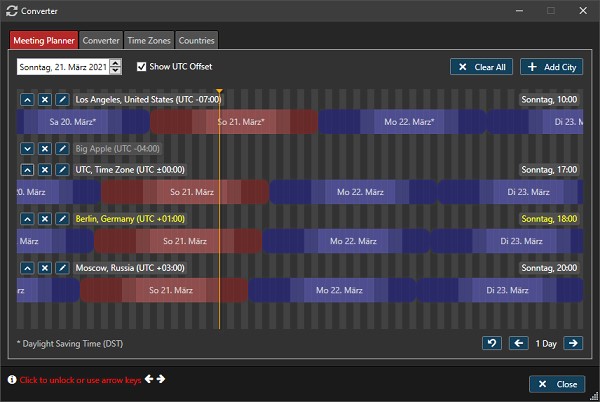Screen dimensions: 600x402
Task: Collapse the Moscow, Russia timeline row
Action: [27, 268]
